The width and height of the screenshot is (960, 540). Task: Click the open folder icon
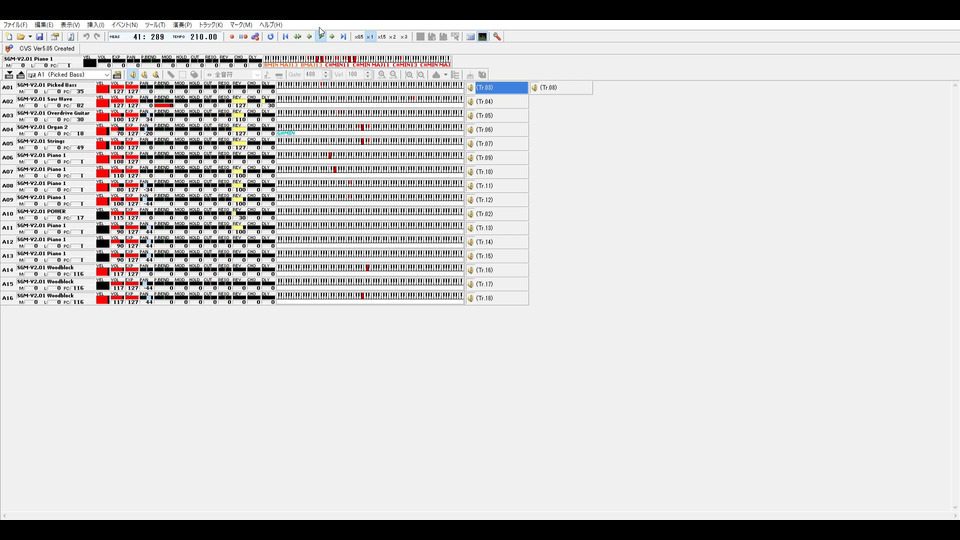point(21,37)
